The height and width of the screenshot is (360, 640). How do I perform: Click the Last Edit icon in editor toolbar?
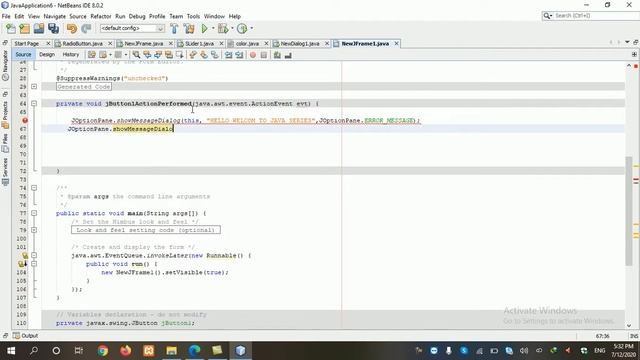click(x=92, y=55)
